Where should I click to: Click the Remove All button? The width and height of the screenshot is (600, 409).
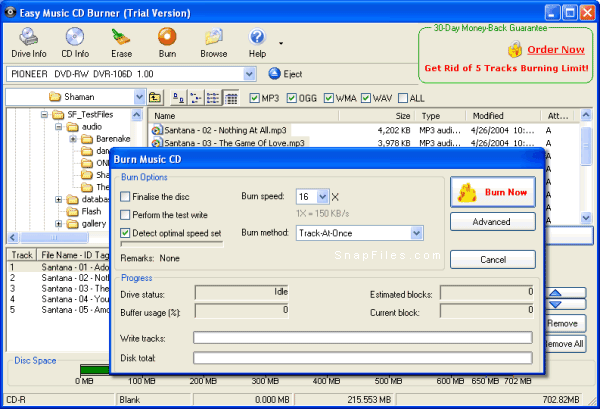tap(565, 344)
